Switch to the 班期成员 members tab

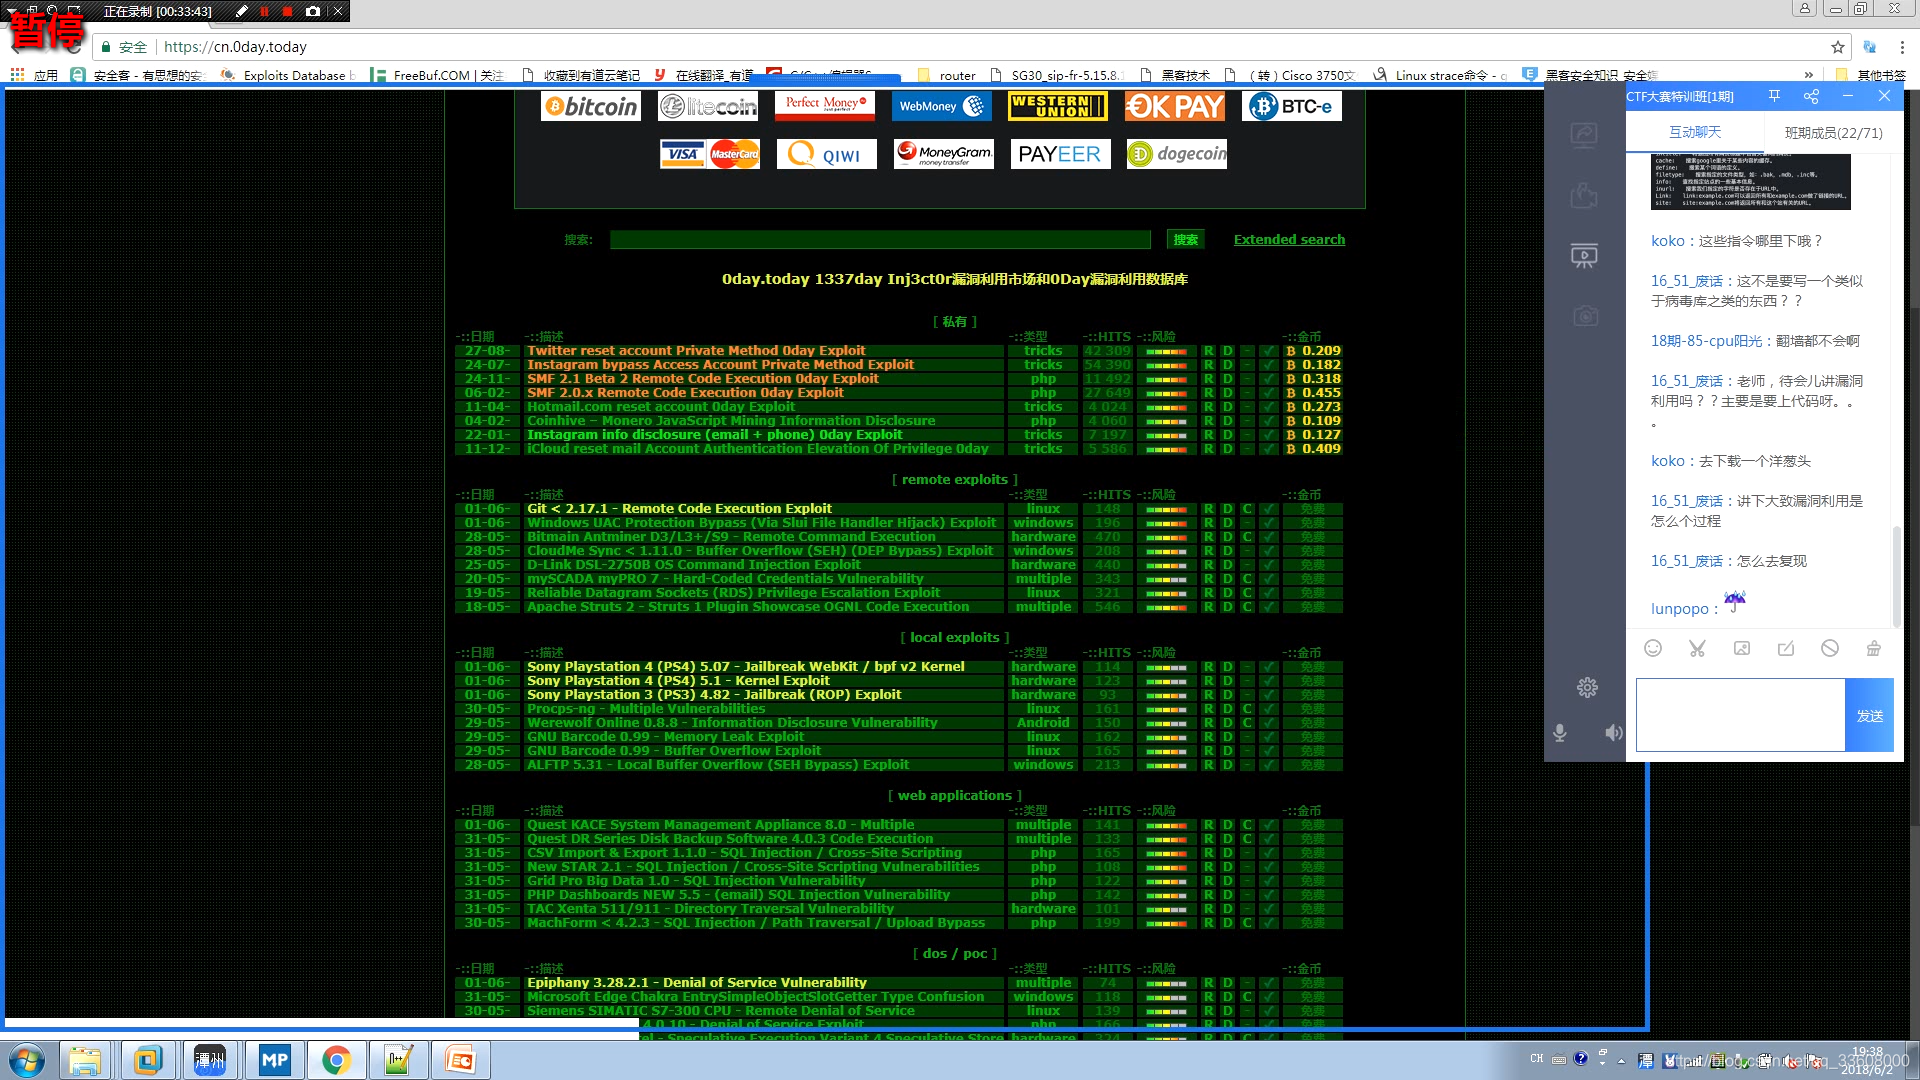pos(1833,132)
